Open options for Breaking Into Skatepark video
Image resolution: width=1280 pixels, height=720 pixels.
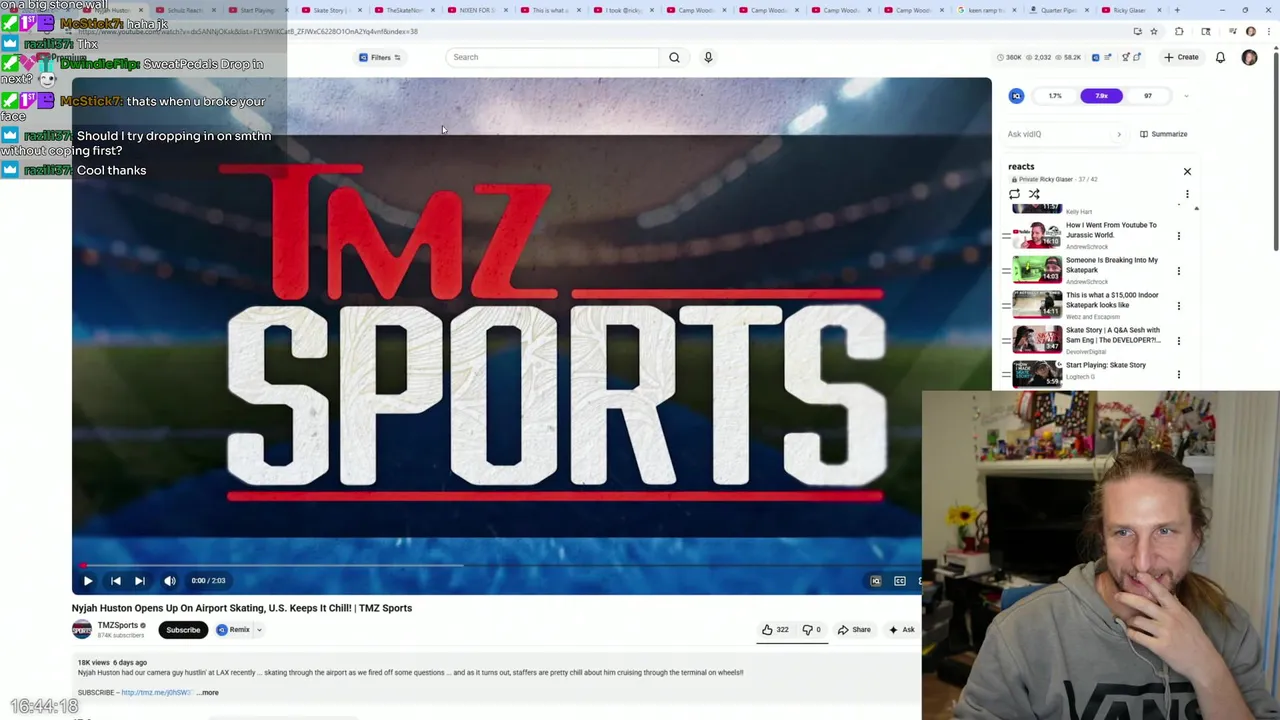[x=1179, y=271]
